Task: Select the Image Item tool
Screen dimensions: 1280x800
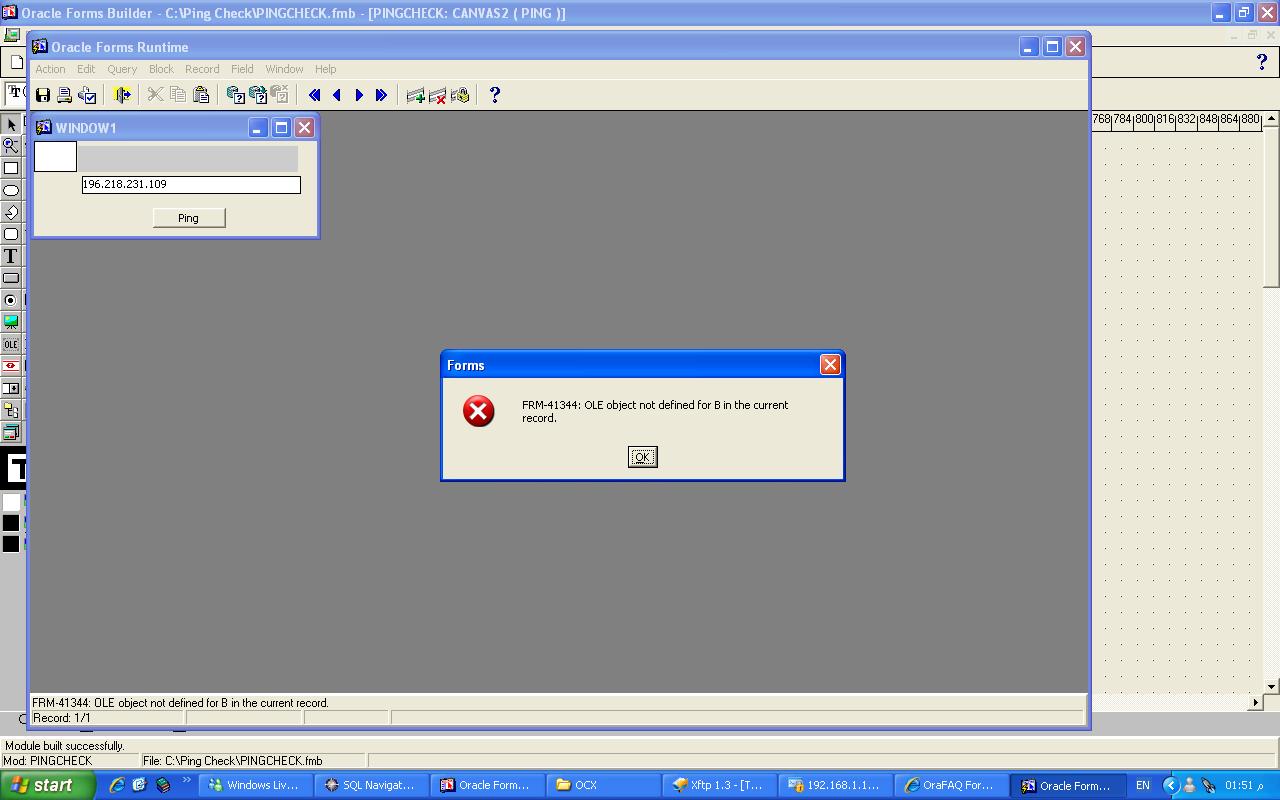Action: pyautogui.click(x=11, y=322)
